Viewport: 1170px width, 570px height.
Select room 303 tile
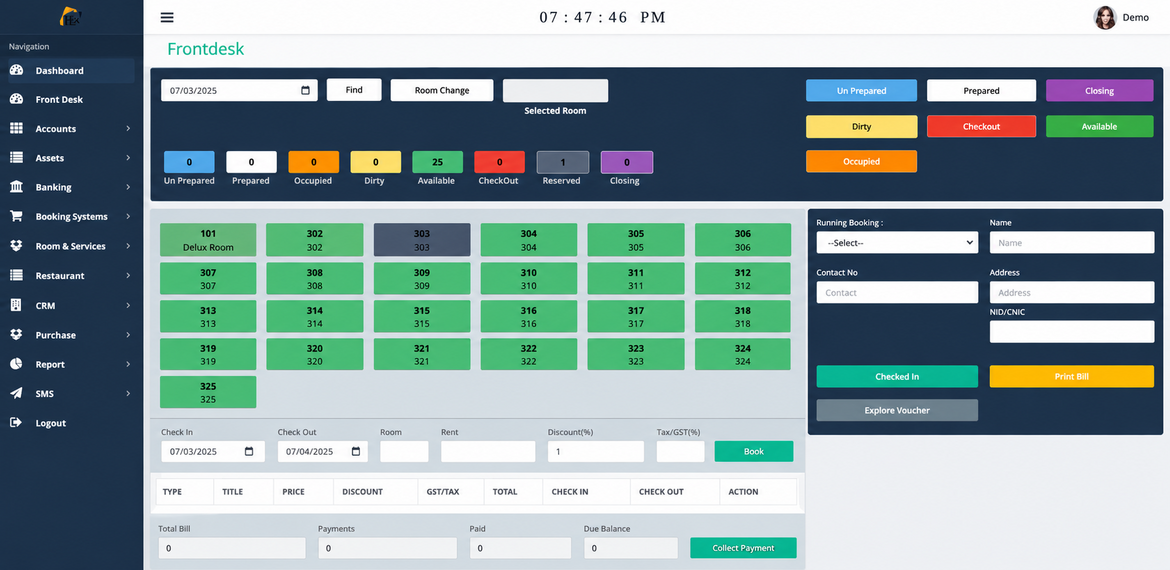point(422,239)
